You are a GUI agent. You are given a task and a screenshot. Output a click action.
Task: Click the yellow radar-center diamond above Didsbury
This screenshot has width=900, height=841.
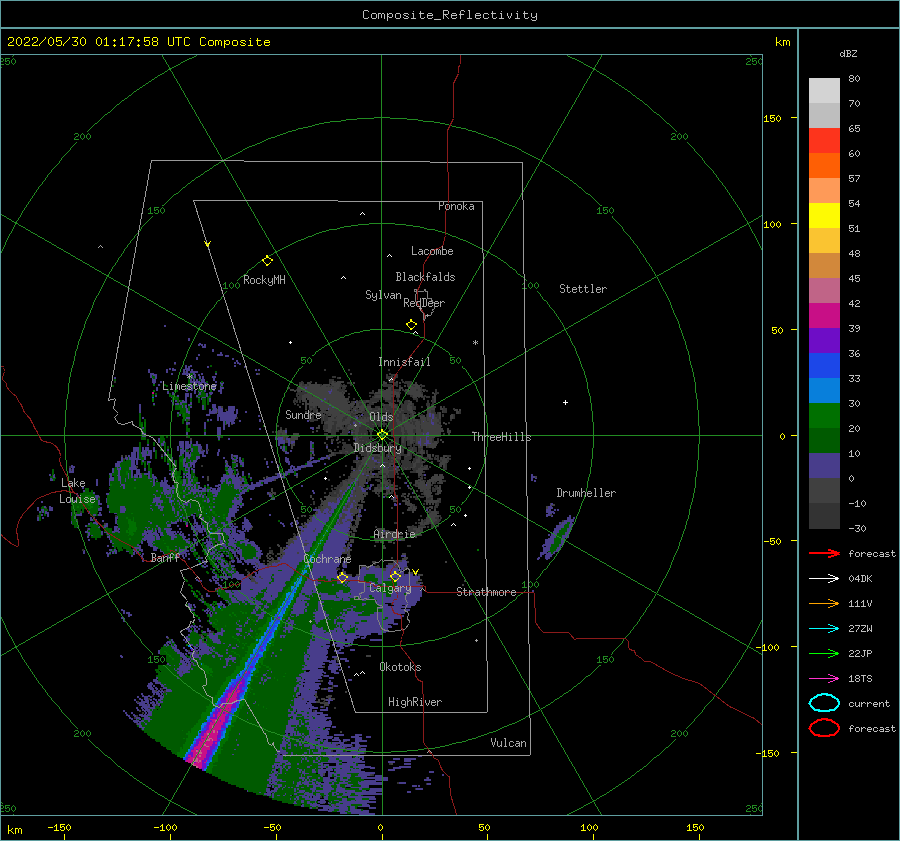click(382, 435)
